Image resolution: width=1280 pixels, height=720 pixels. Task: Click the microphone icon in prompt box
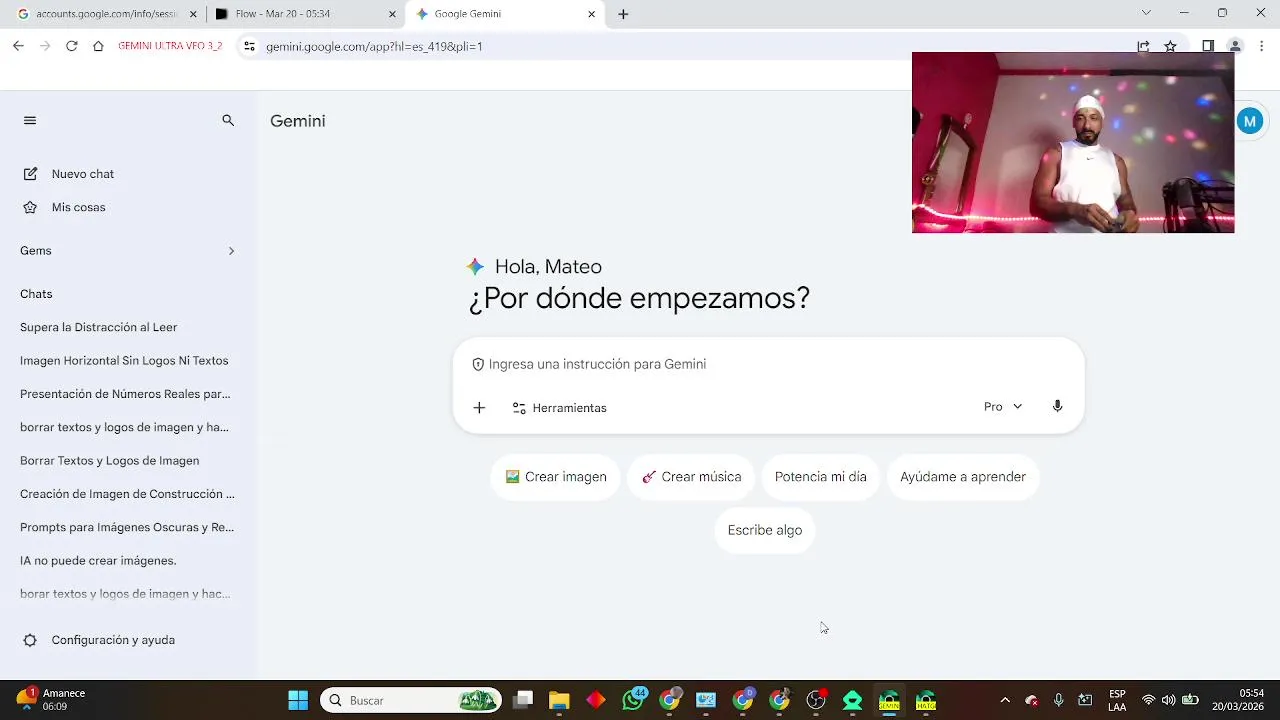(1057, 407)
